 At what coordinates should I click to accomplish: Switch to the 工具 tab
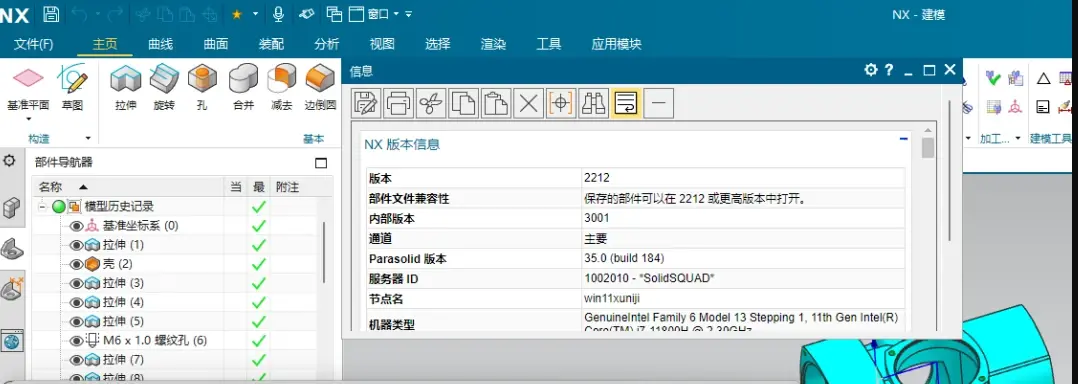pyautogui.click(x=549, y=44)
